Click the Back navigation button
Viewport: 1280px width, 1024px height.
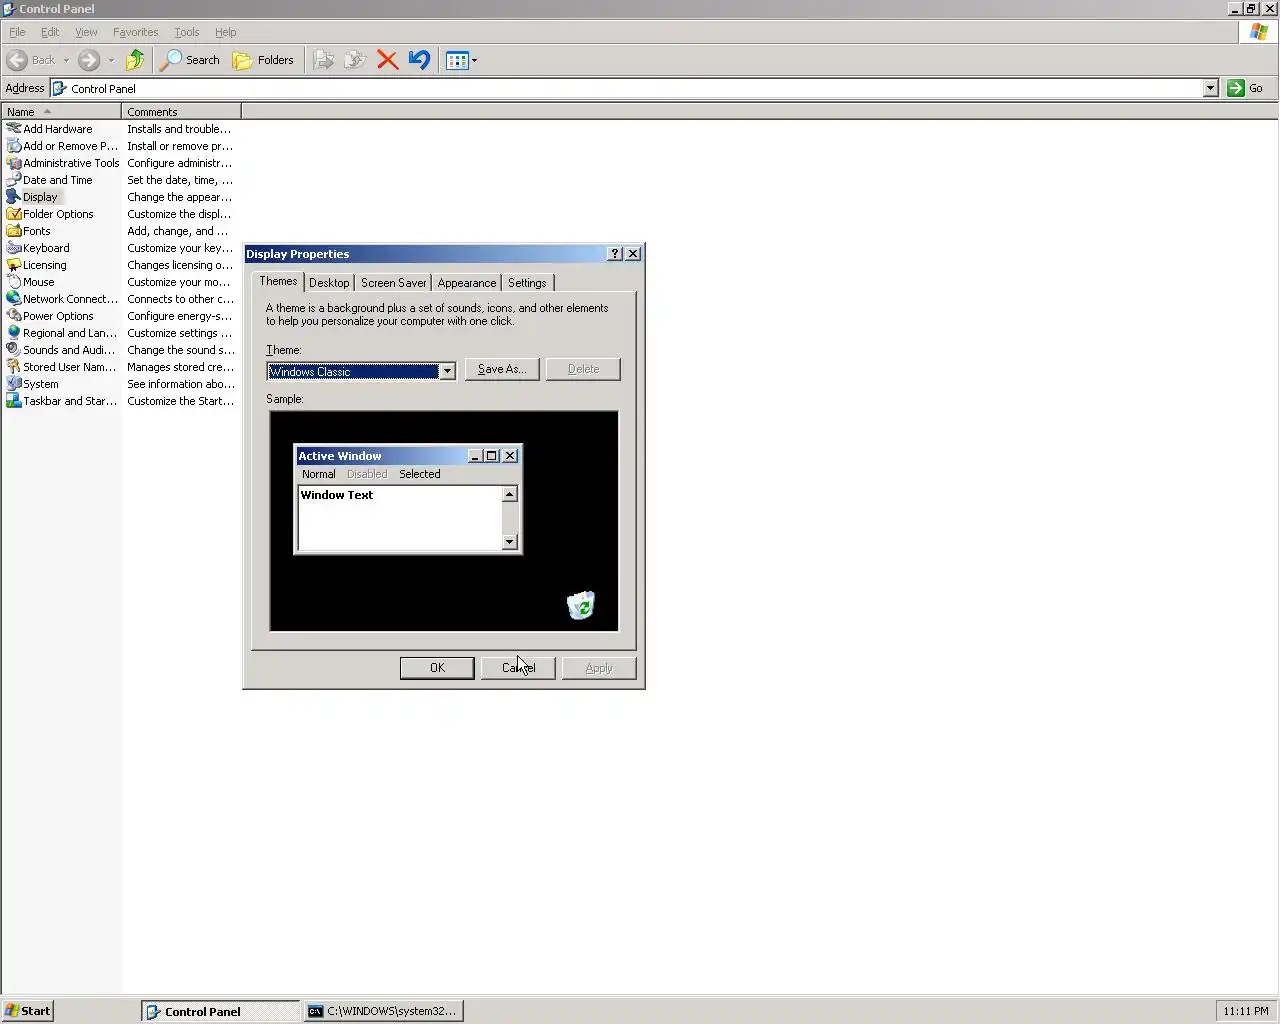click(31, 60)
